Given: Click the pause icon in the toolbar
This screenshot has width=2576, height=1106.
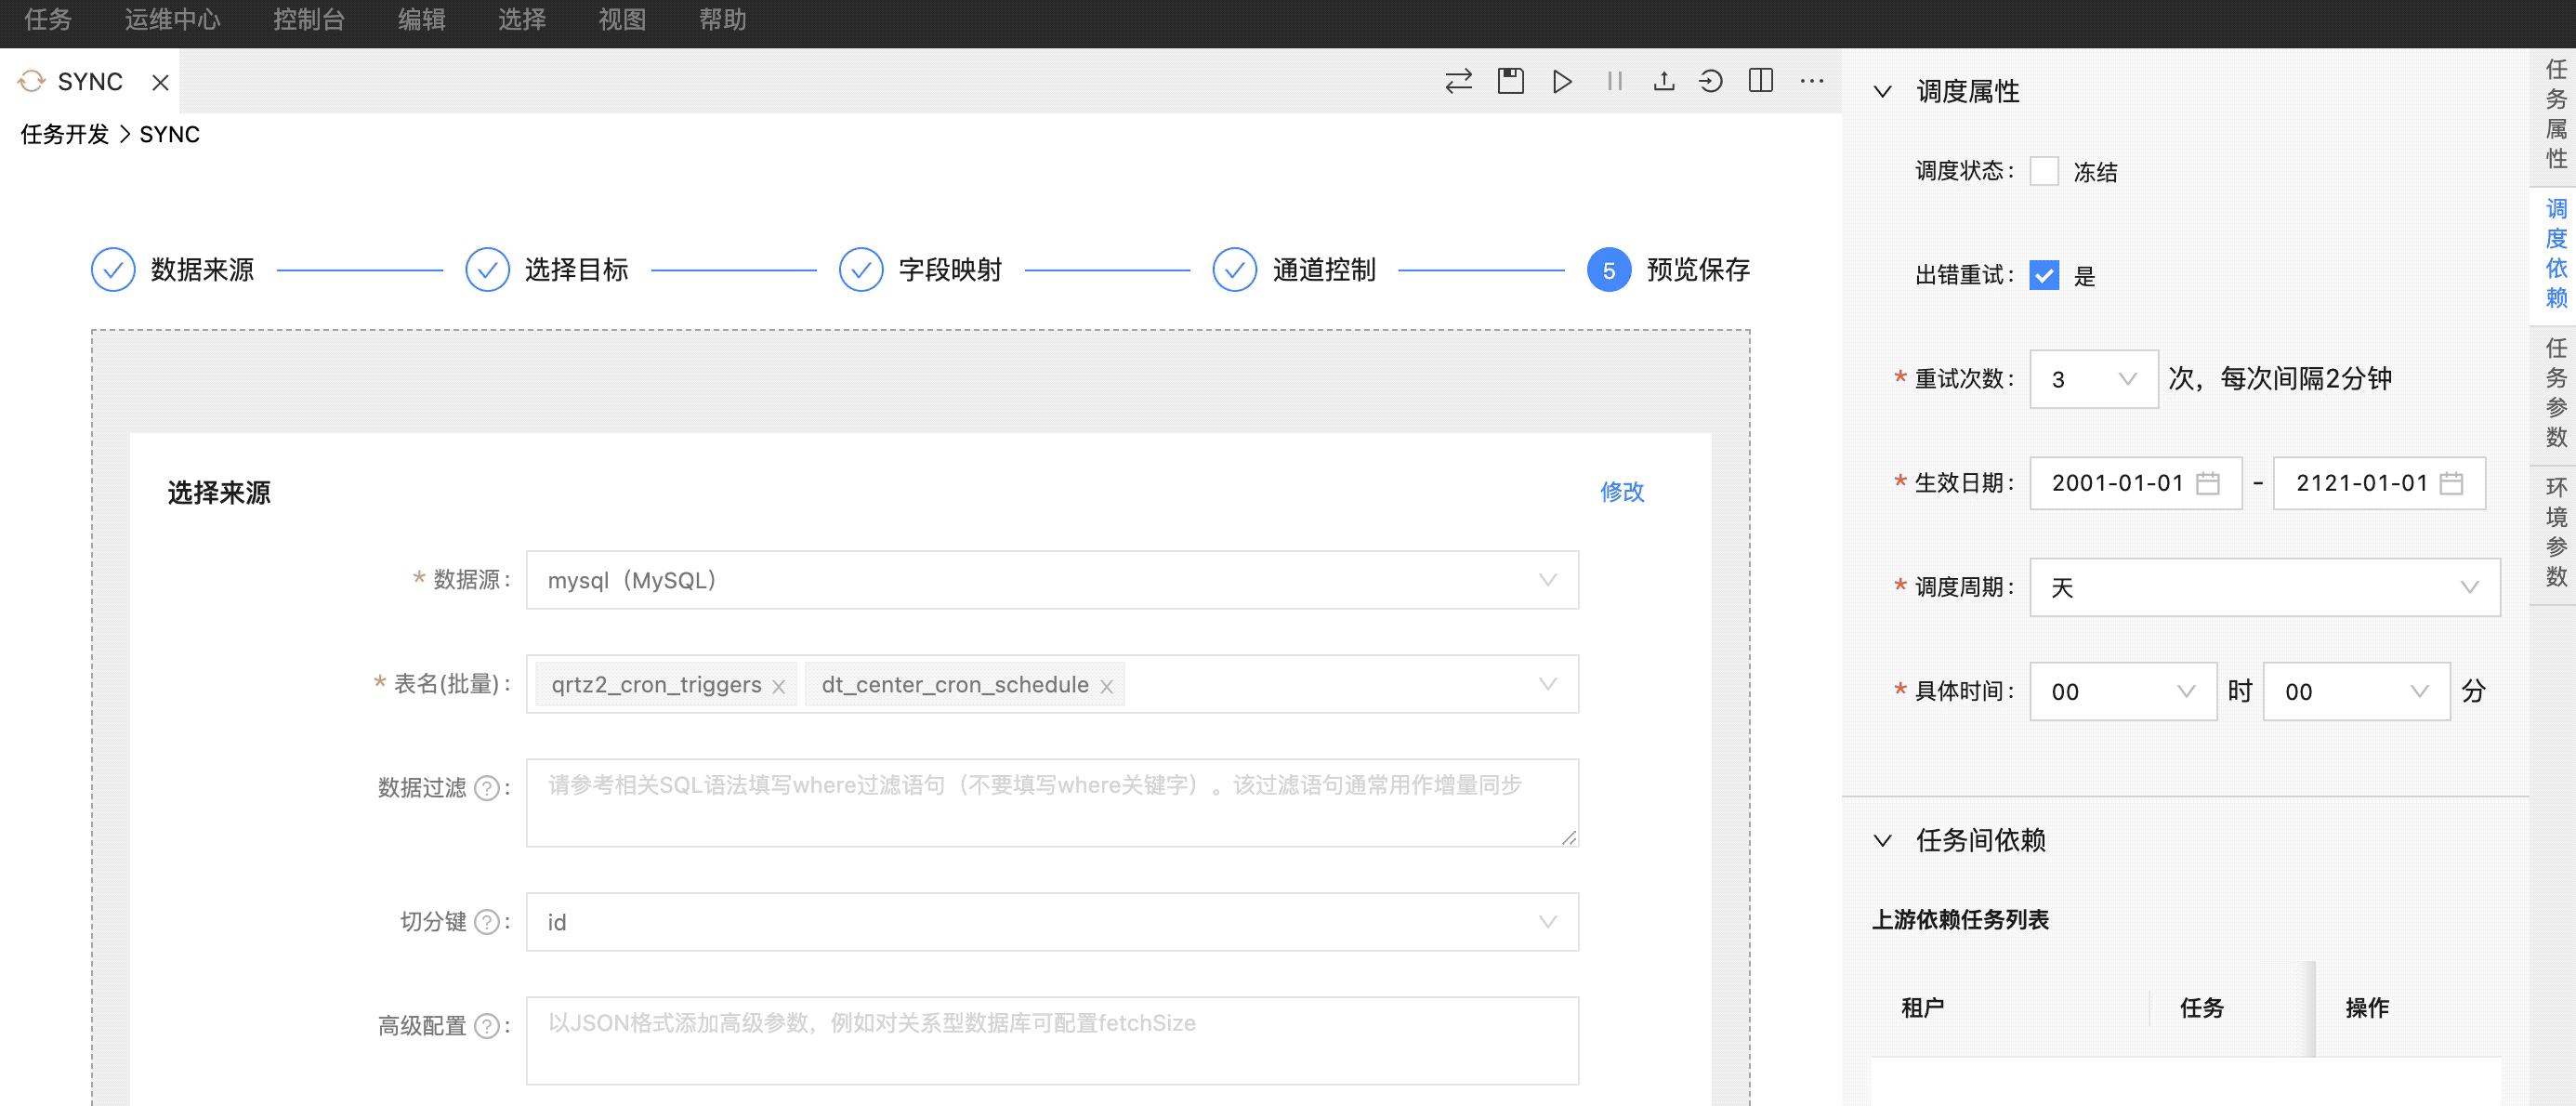Looking at the screenshot, I should click(1614, 81).
